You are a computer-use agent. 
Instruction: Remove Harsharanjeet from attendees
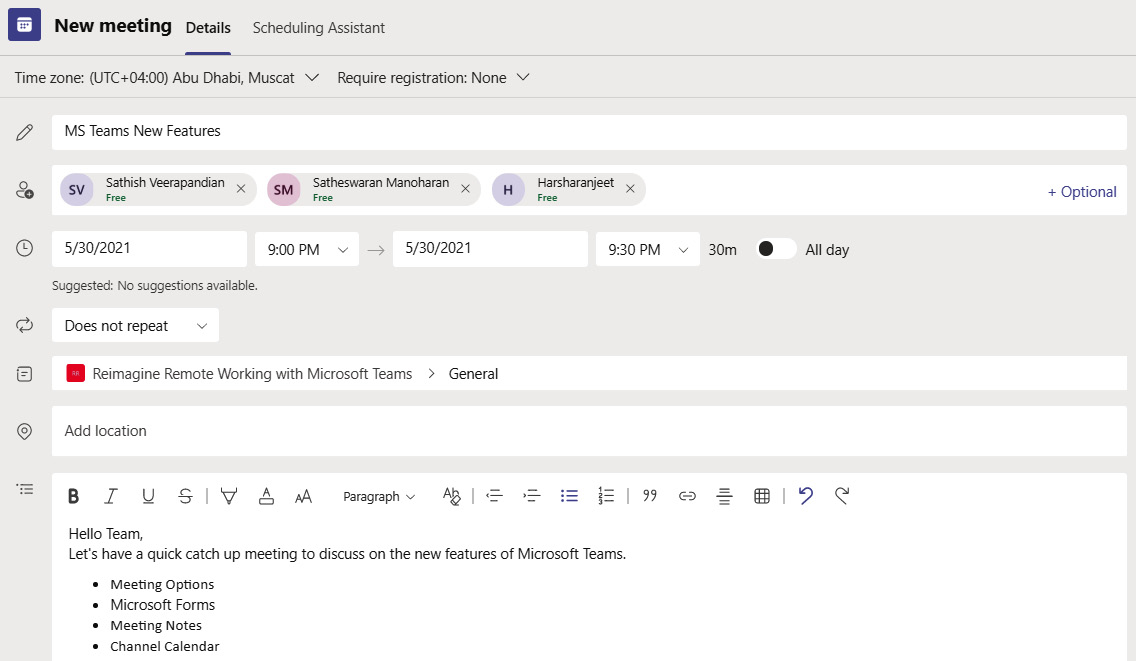point(630,188)
